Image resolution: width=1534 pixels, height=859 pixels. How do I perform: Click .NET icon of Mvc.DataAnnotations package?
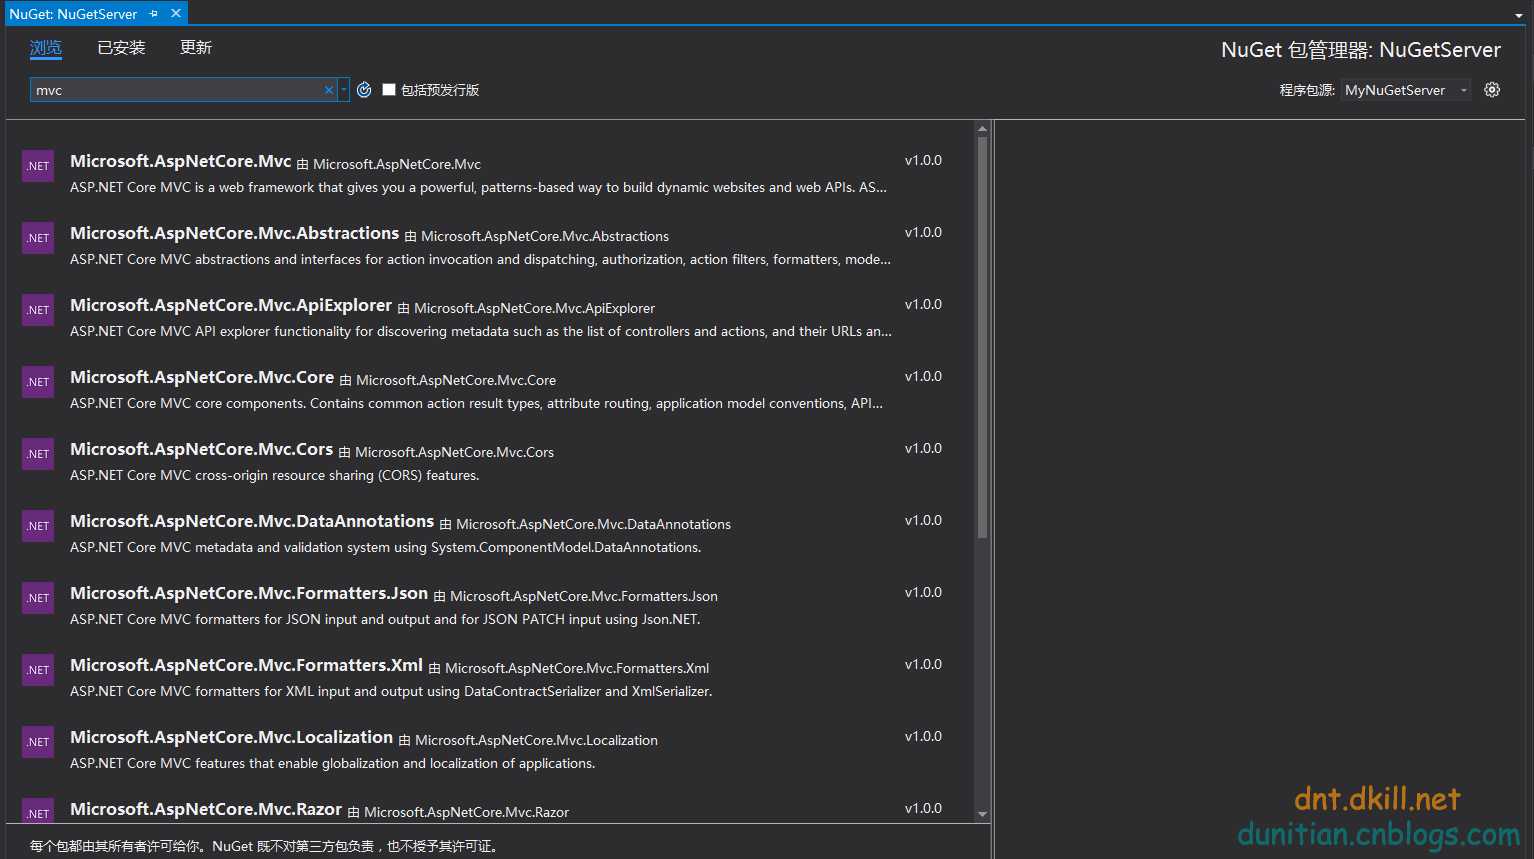(38, 526)
